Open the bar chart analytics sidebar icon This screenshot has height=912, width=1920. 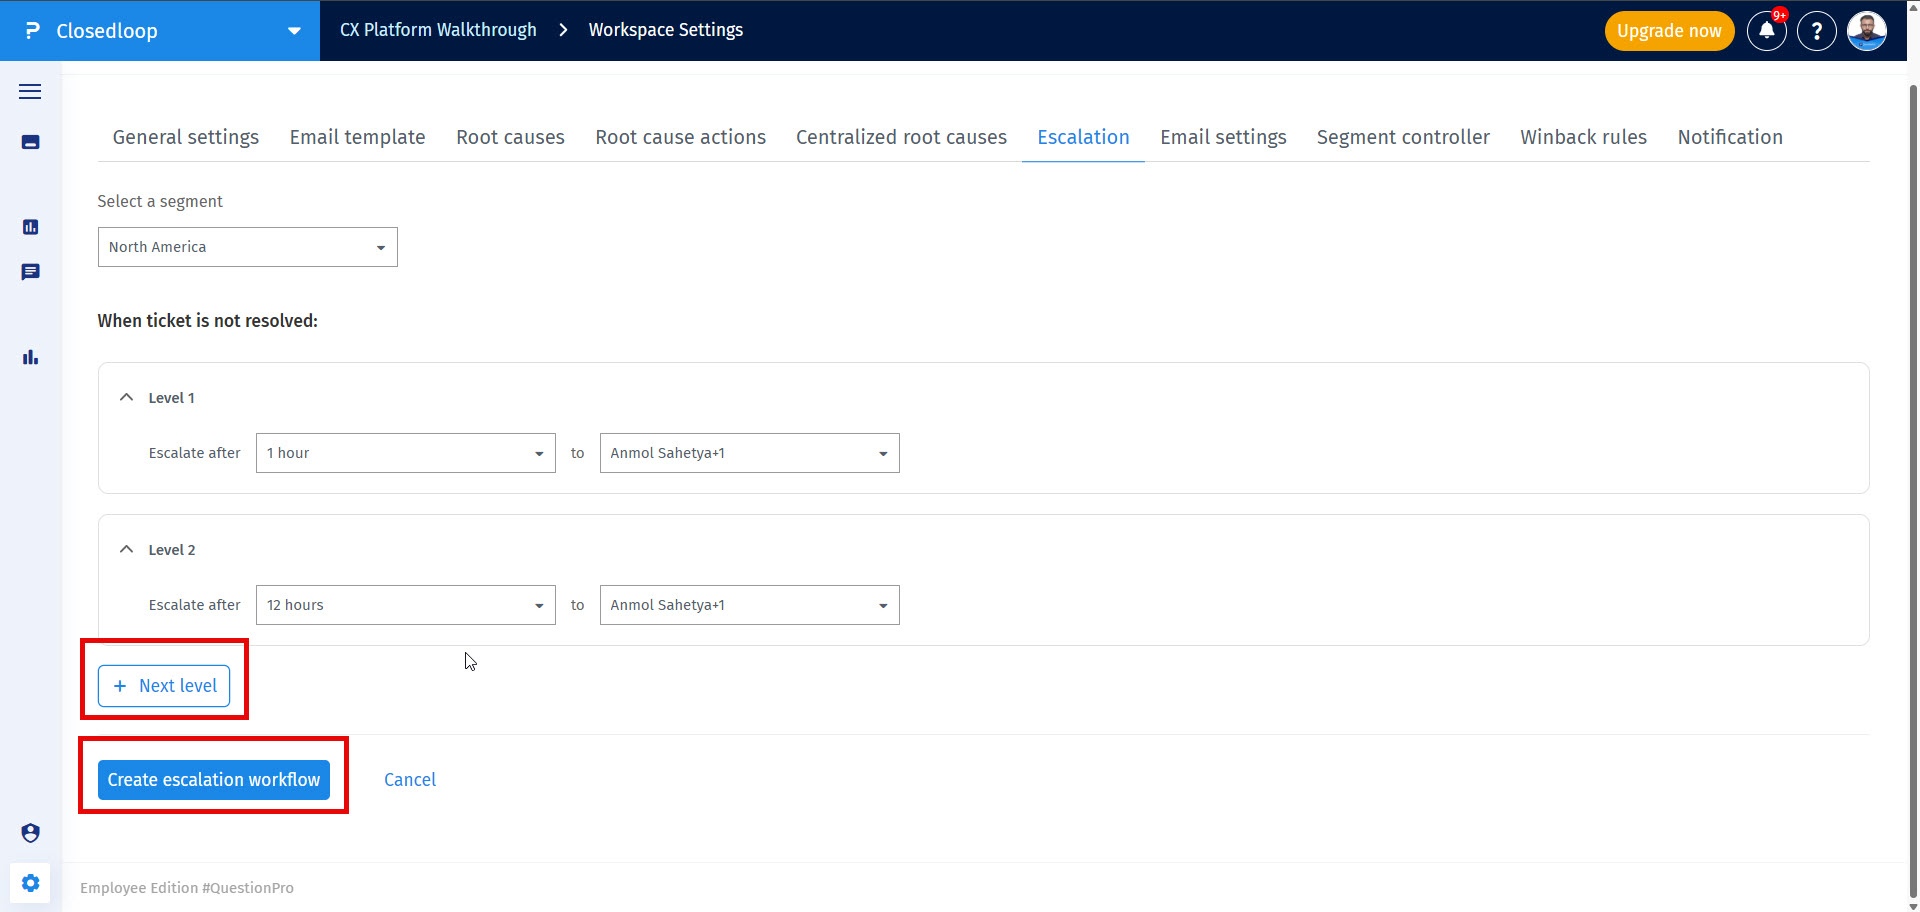point(30,357)
